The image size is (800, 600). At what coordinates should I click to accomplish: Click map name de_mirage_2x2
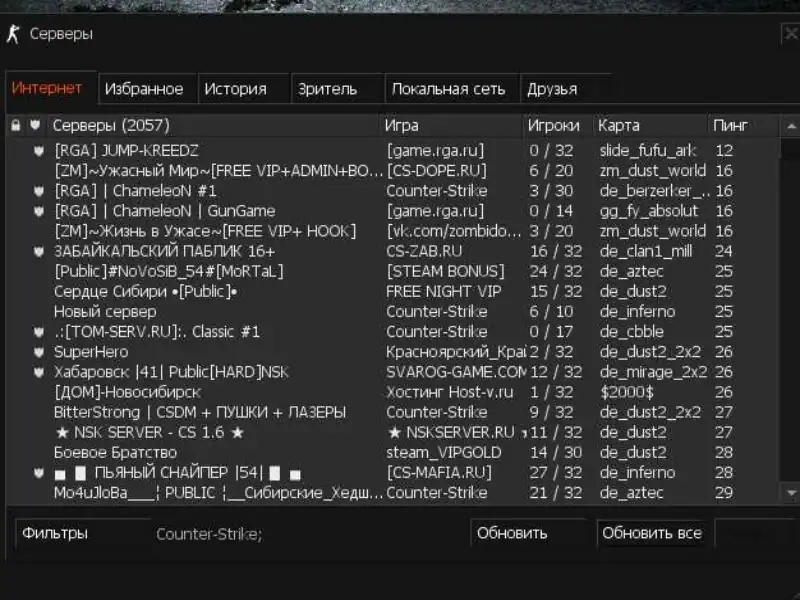click(x=653, y=372)
